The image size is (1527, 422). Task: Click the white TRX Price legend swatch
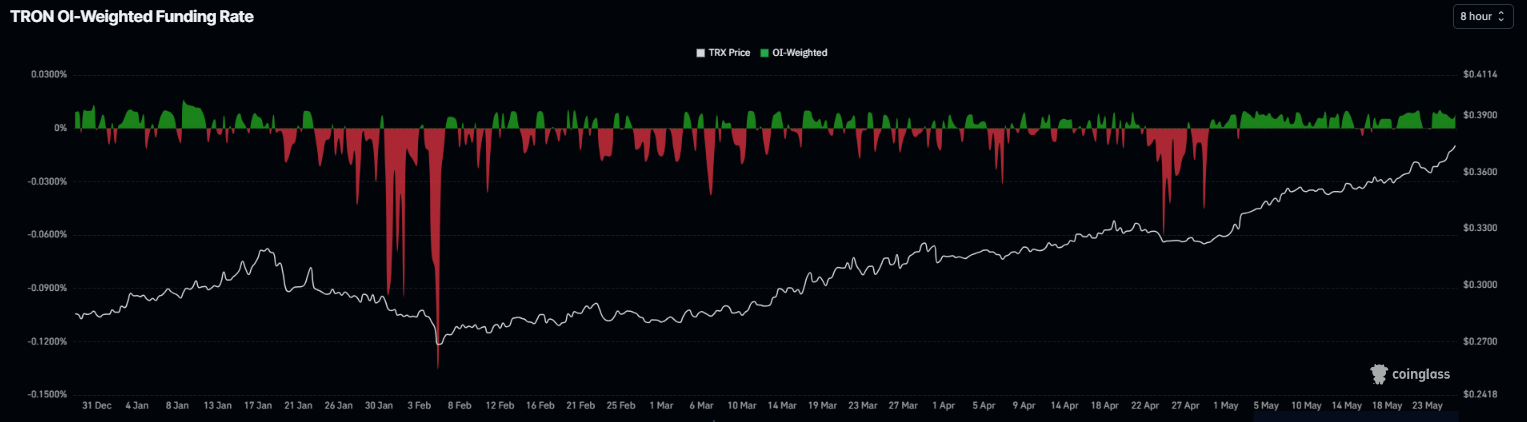coord(700,52)
